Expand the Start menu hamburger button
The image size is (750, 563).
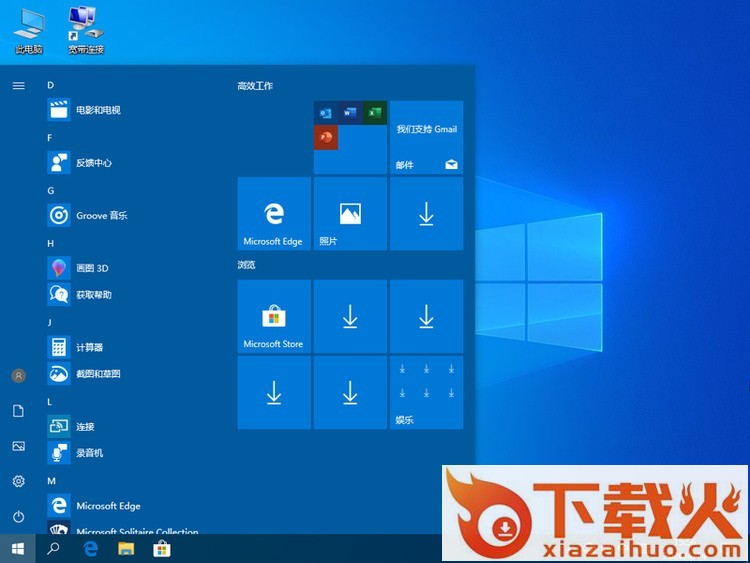[x=18, y=86]
